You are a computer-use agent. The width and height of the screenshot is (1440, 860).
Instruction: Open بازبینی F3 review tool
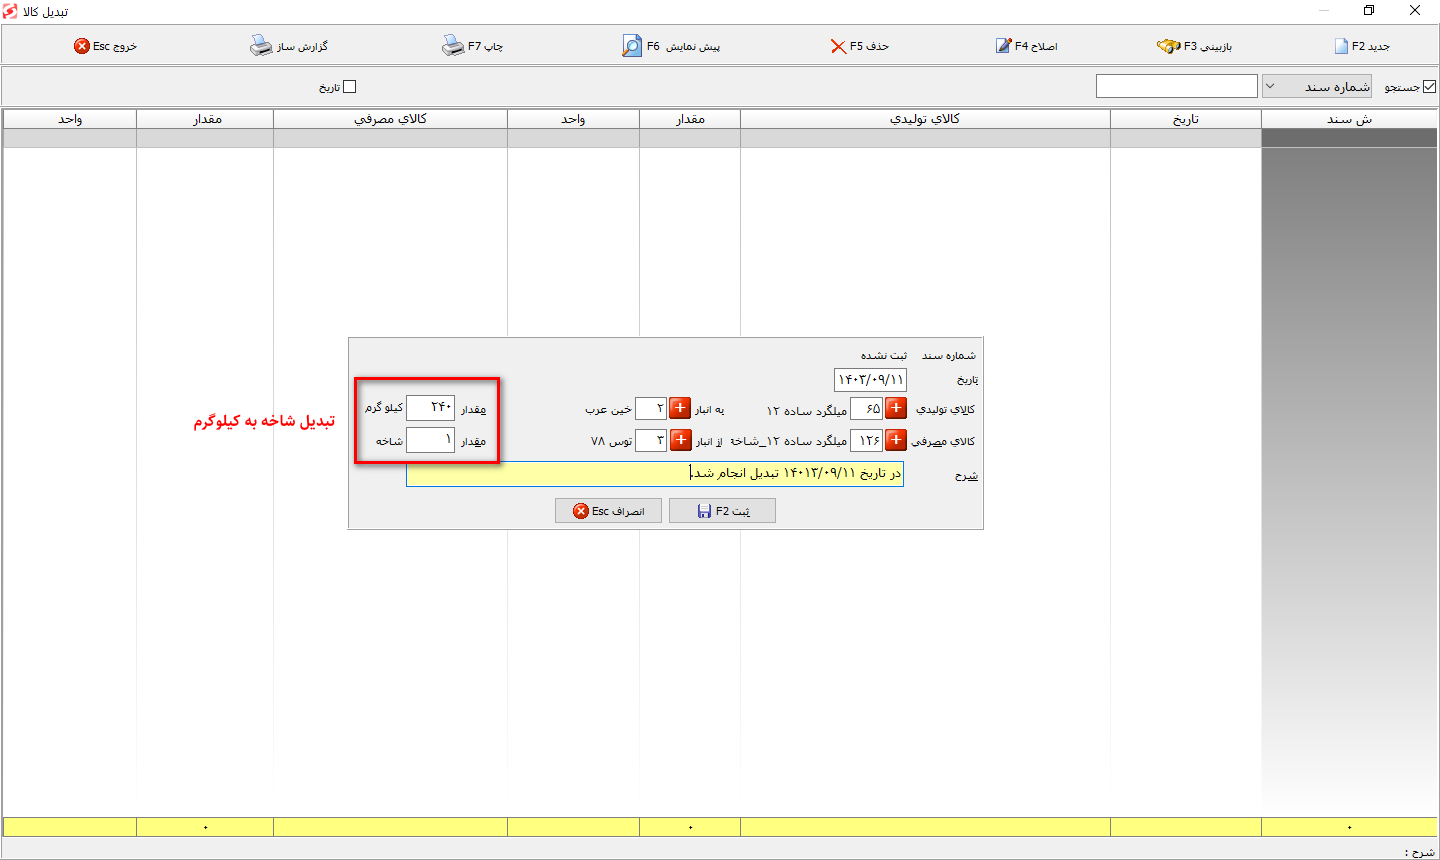point(1194,46)
